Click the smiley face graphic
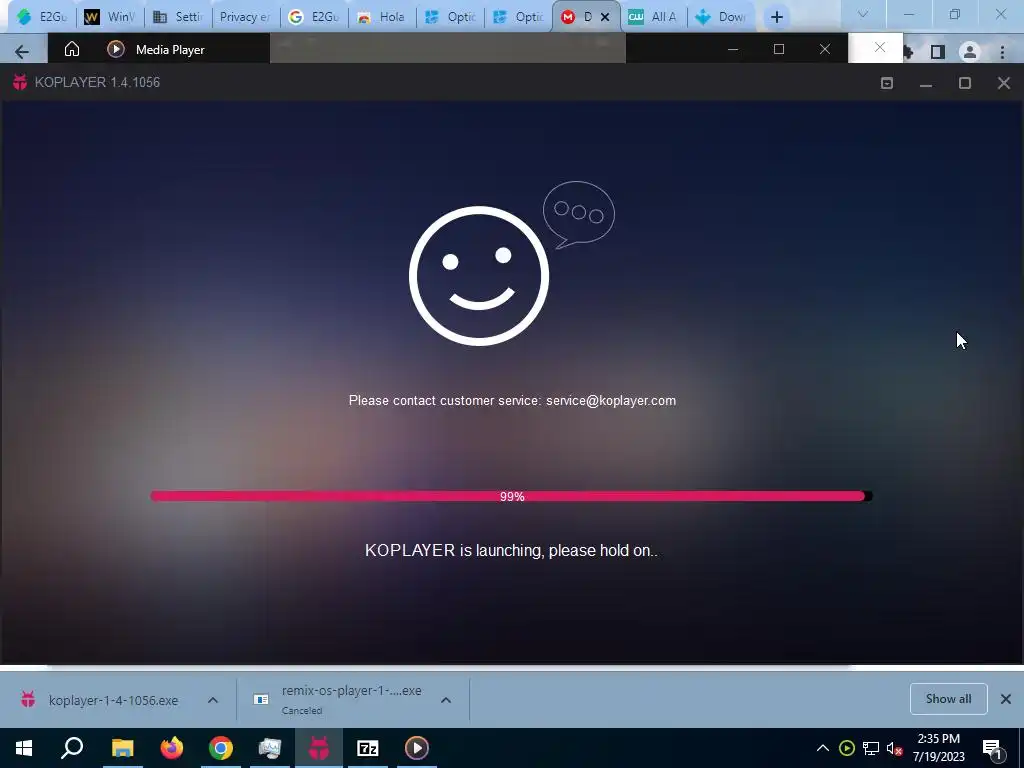The image size is (1024, 768). [x=479, y=276]
